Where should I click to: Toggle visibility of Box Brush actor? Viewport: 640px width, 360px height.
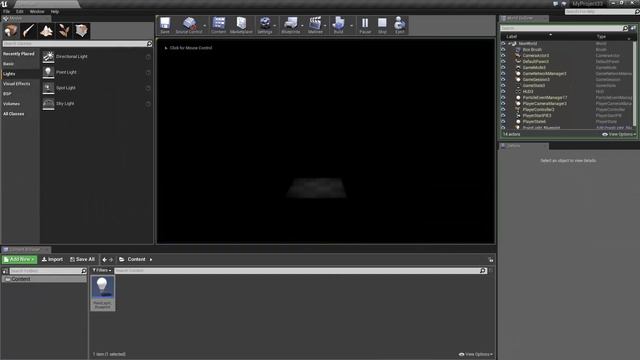click(503, 49)
